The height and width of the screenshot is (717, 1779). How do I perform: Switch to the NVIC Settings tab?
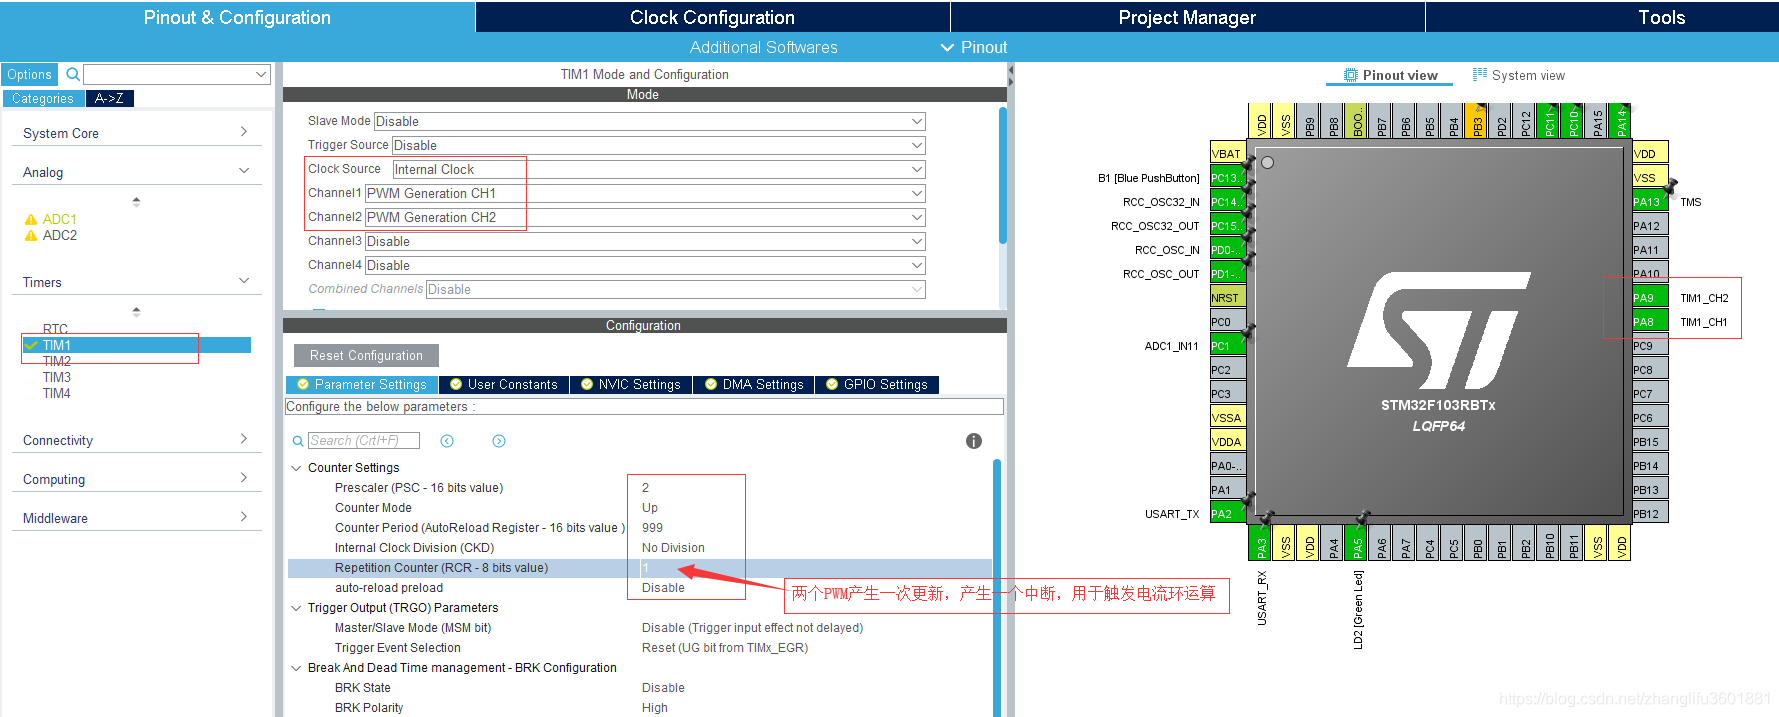click(x=631, y=385)
